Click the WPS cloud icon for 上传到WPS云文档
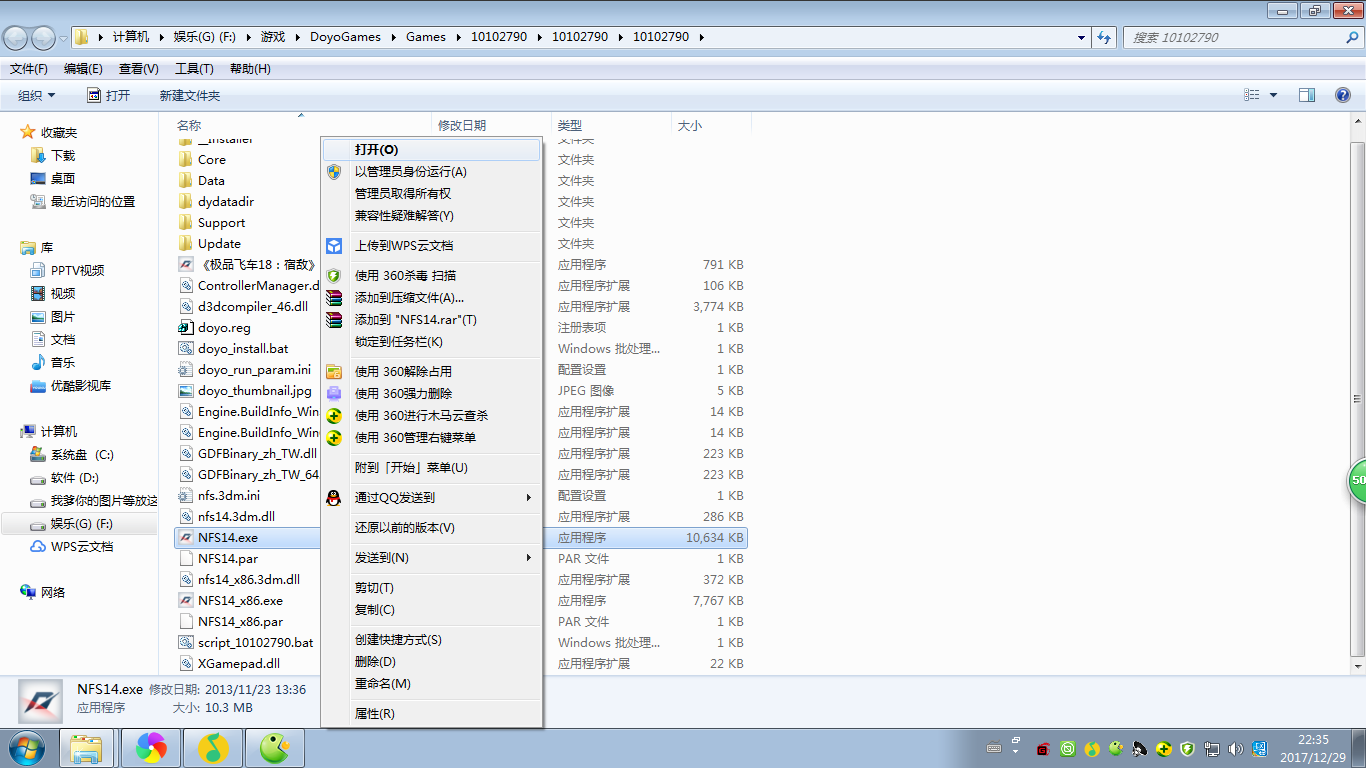The width and height of the screenshot is (1366, 768). [334, 245]
